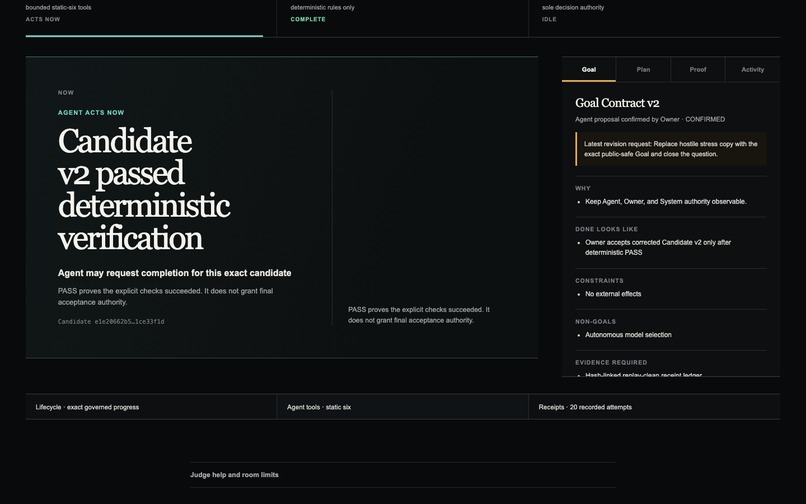The height and width of the screenshot is (504, 806).
Task: Expand Agent tools static six section
Action: click(x=402, y=407)
